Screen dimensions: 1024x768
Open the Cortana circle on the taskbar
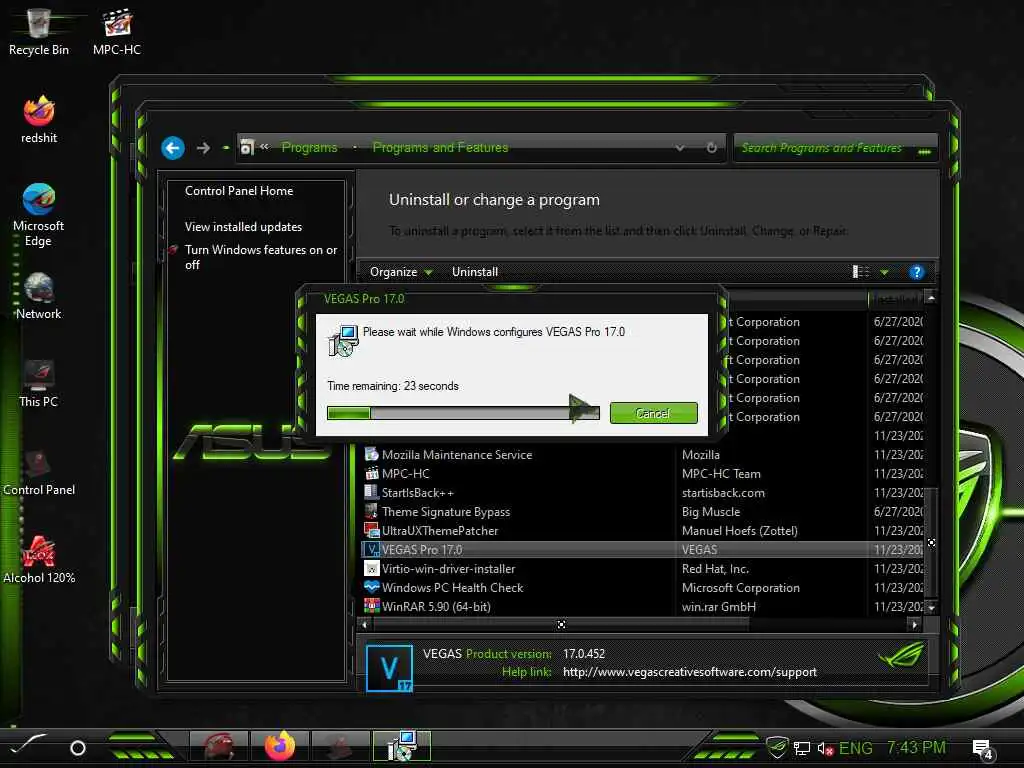tap(78, 748)
